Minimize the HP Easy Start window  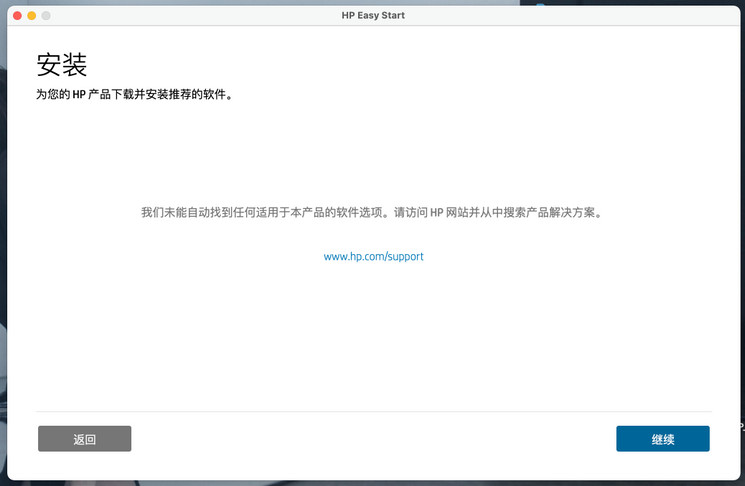tap(32, 16)
